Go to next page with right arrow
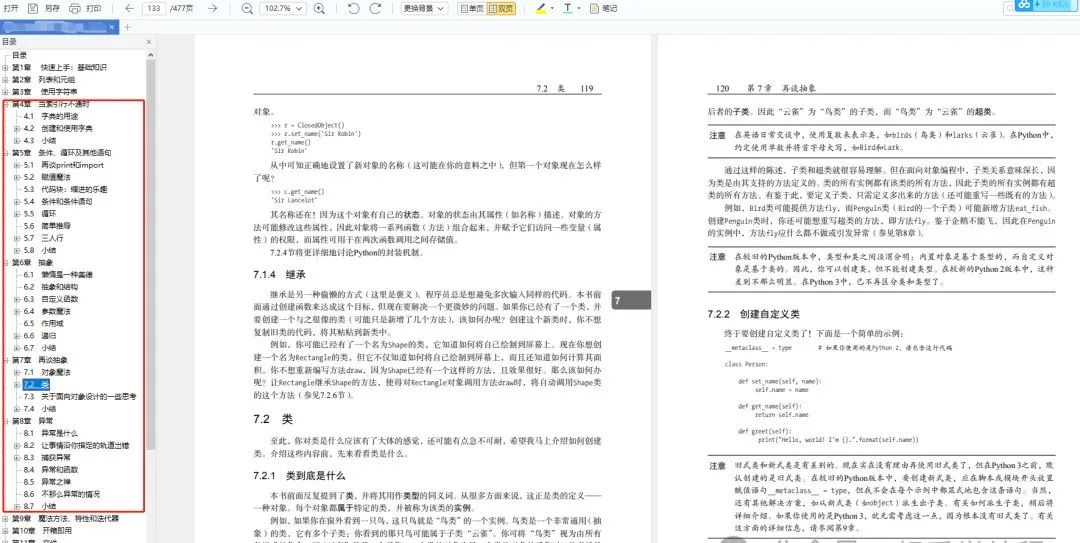The height and width of the screenshot is (543, 1080). (213, 8)
